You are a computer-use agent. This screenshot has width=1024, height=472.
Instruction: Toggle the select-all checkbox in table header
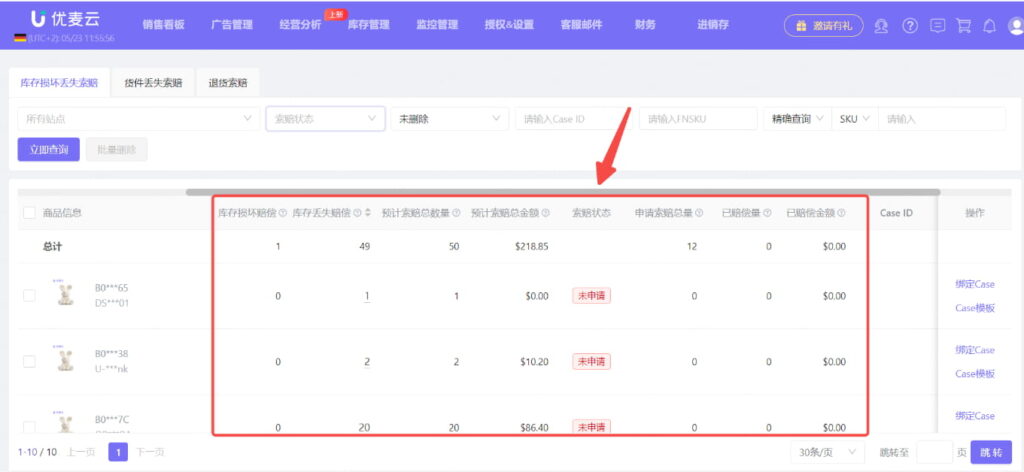(x=29, y=213)
